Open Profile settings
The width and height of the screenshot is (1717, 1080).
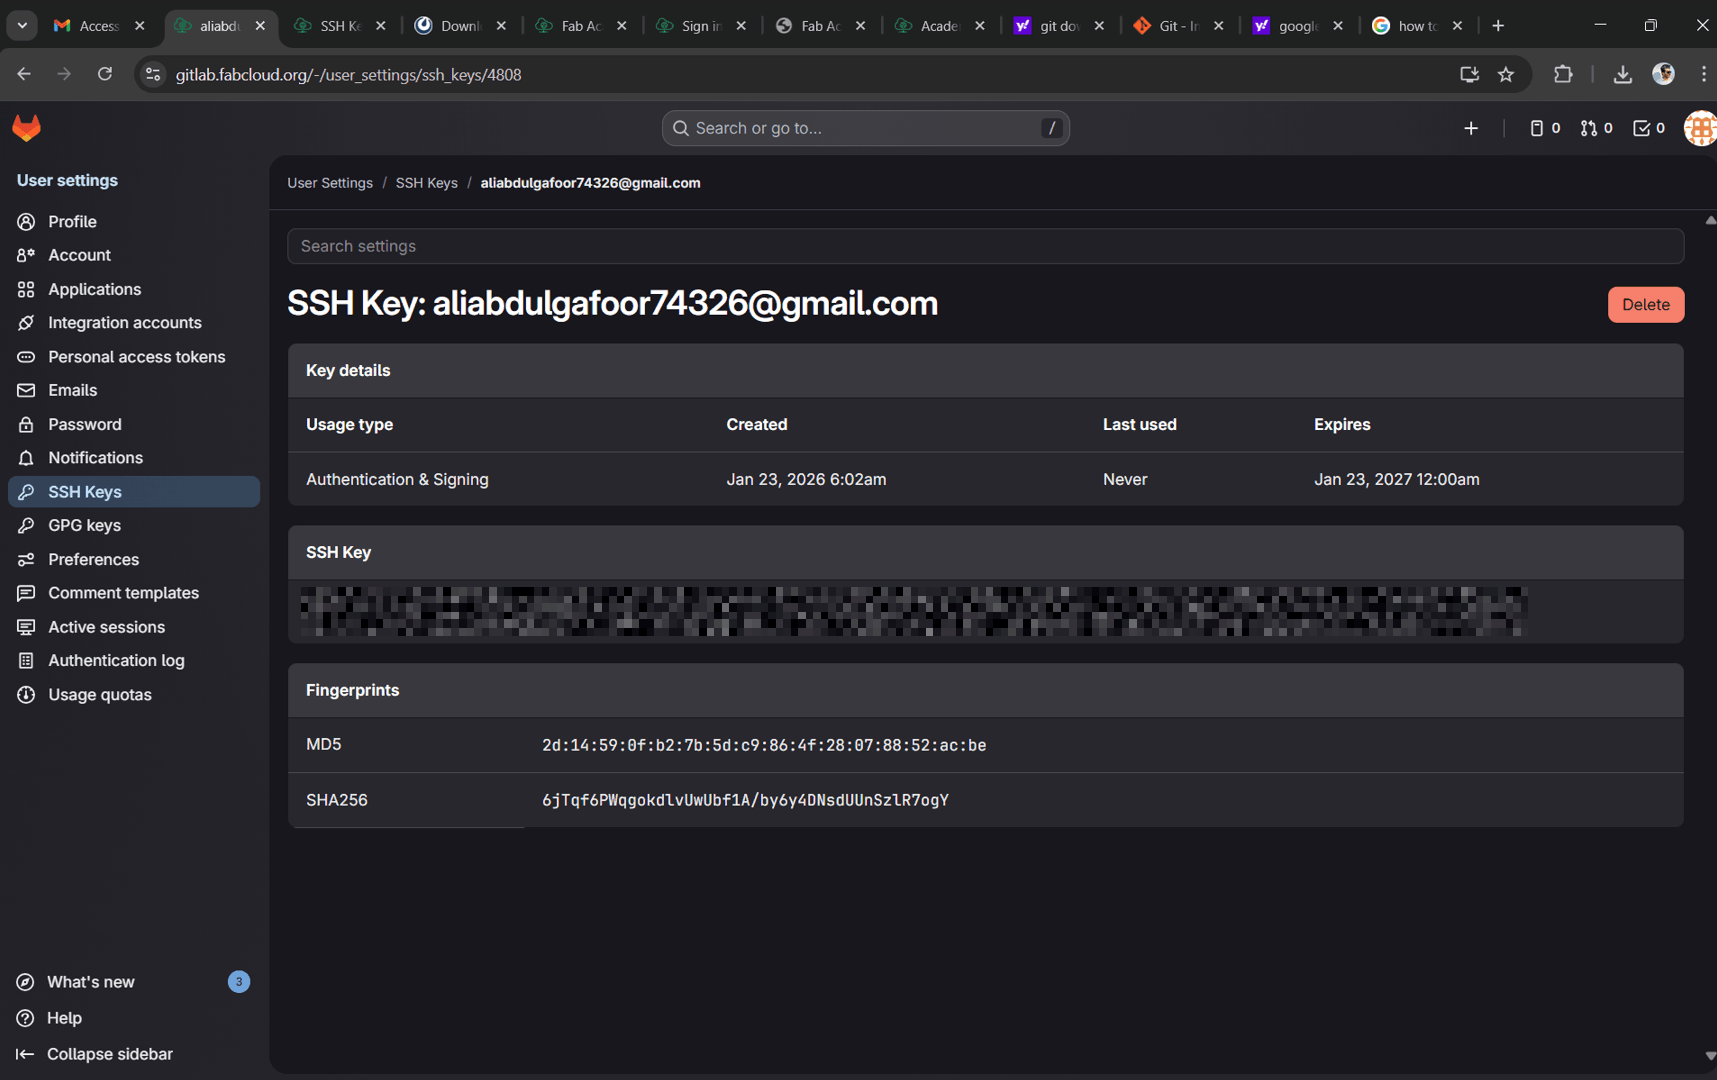click(x=134, y=222)
